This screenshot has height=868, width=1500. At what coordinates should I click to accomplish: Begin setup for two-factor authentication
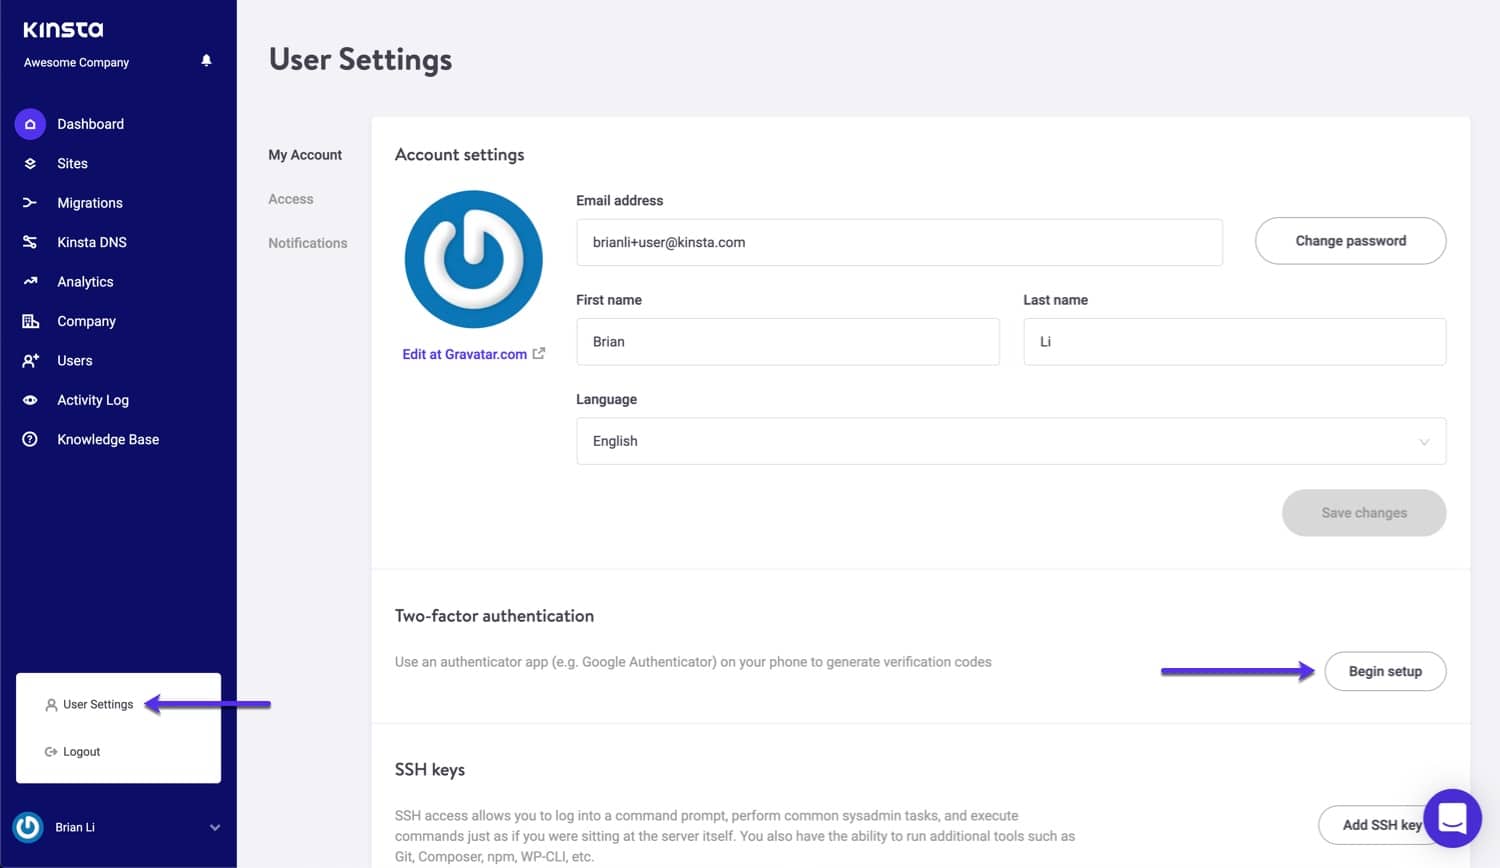pyautogui.click(x=1385, y=671)
